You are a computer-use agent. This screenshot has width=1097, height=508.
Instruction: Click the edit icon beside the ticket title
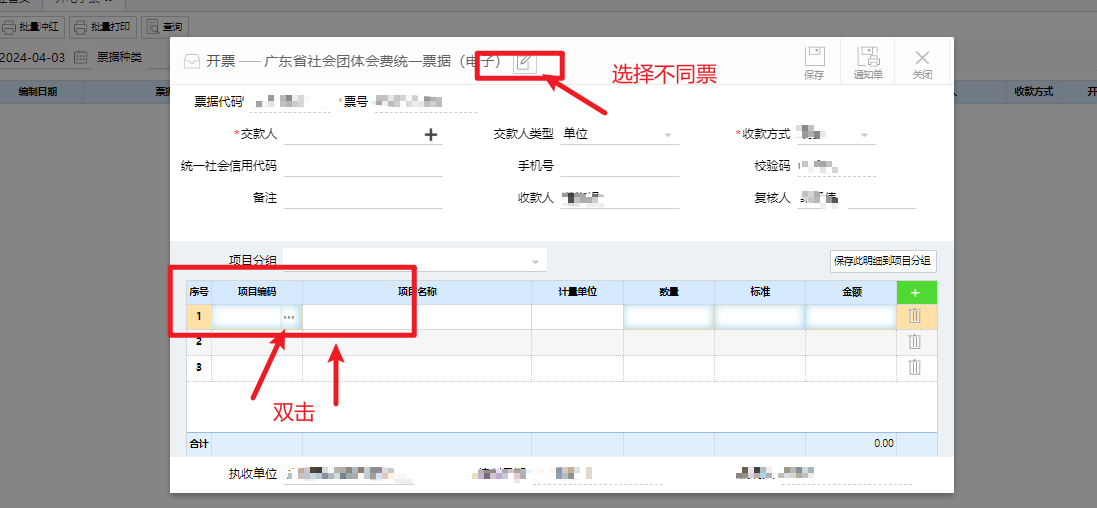click(x=525, y=62)
